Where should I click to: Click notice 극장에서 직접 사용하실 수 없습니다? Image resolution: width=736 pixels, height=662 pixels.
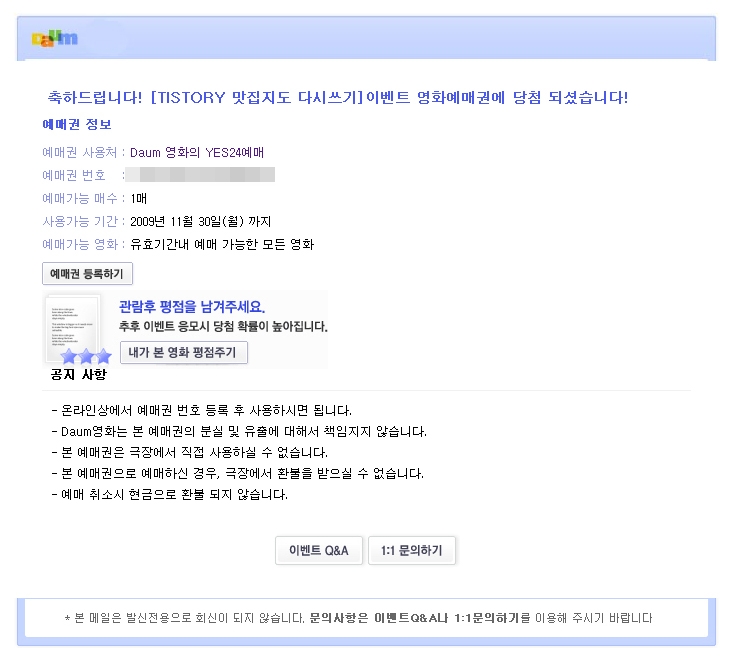pos(190,453)
